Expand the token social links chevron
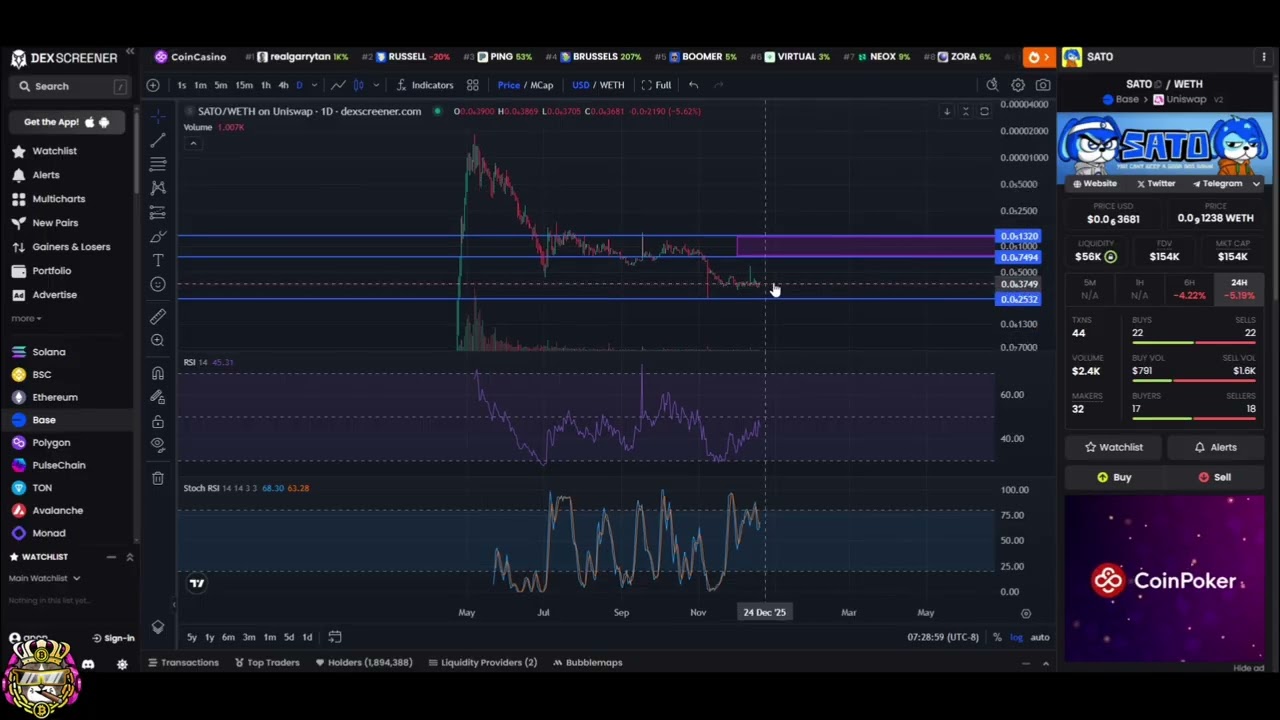 pyautogui.click(x=1256, y=184)
